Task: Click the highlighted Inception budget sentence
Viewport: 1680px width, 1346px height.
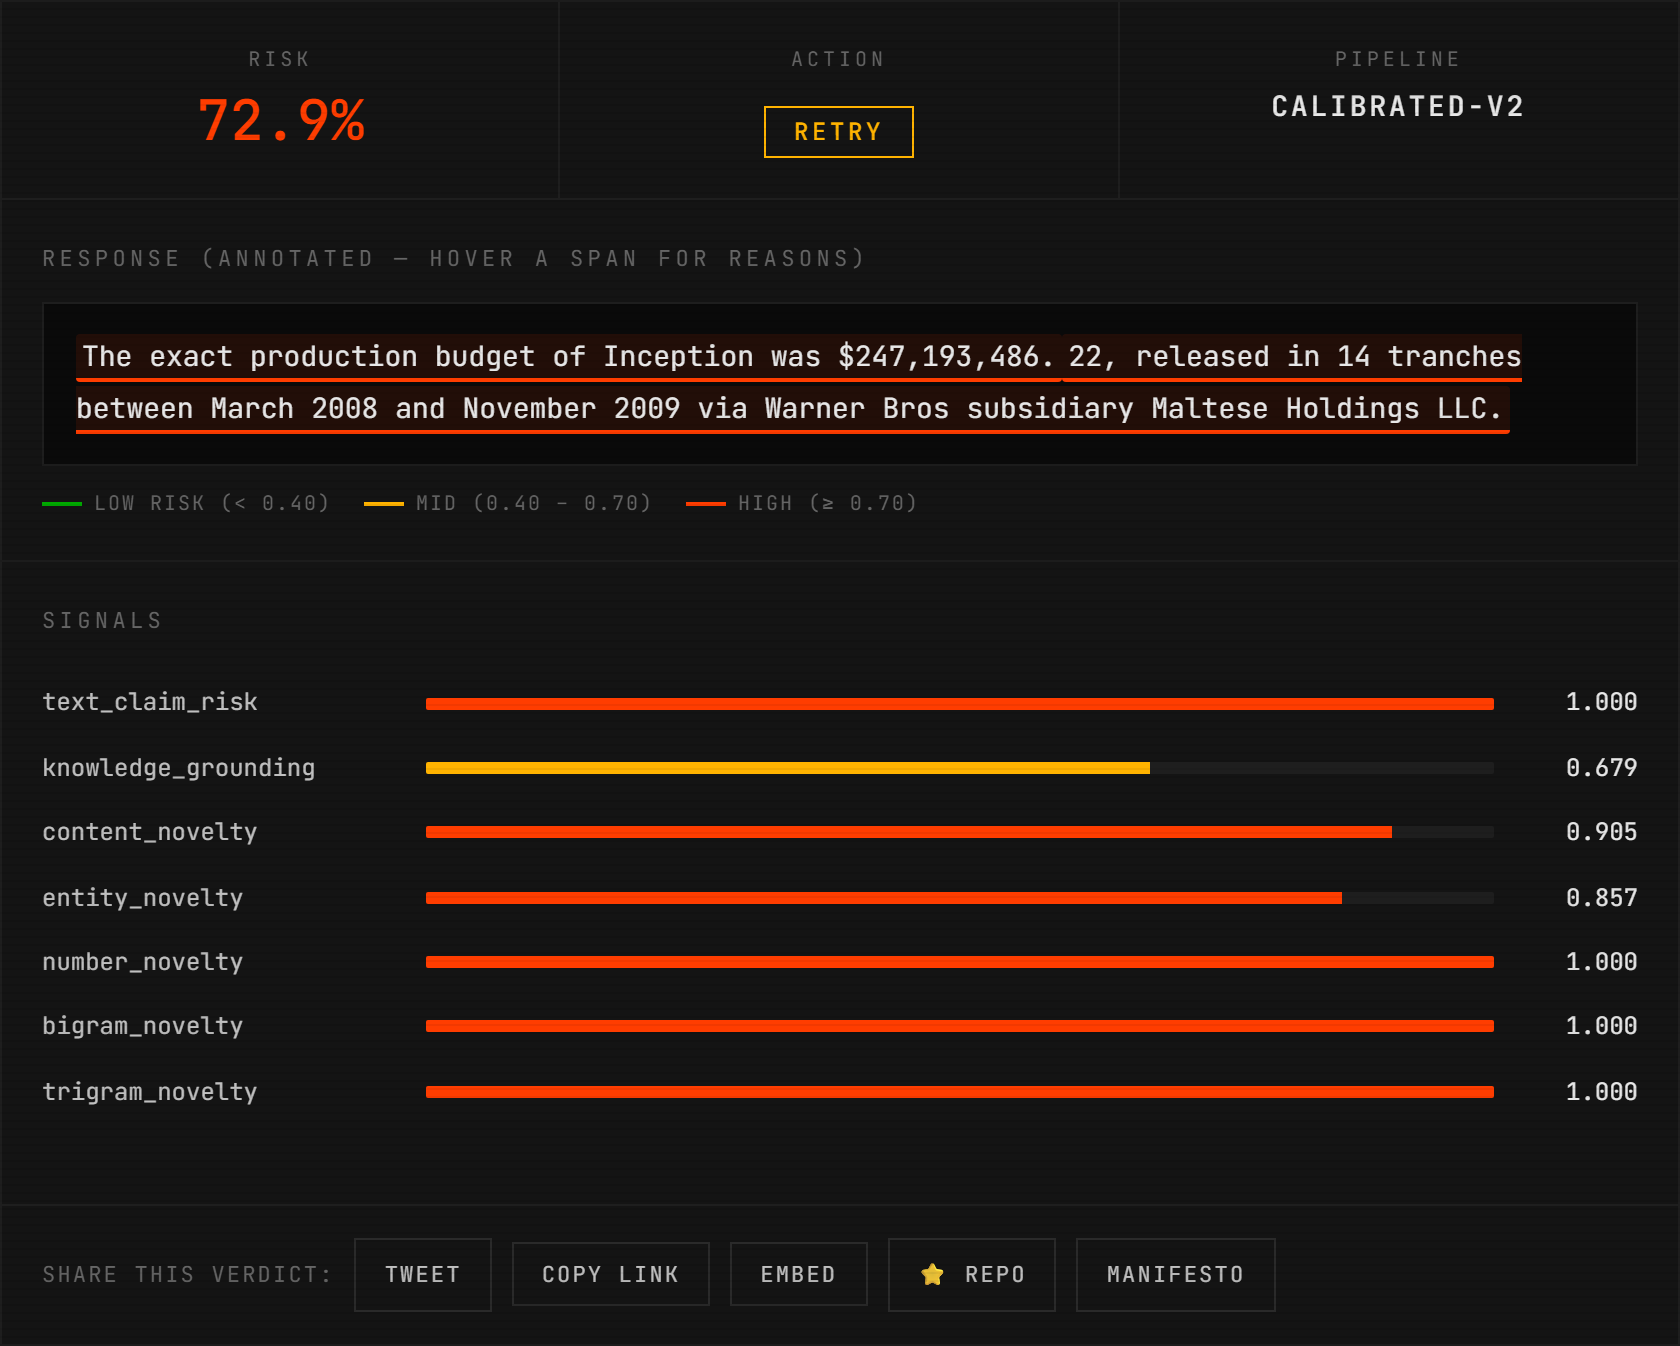Action: coord(797,381)
